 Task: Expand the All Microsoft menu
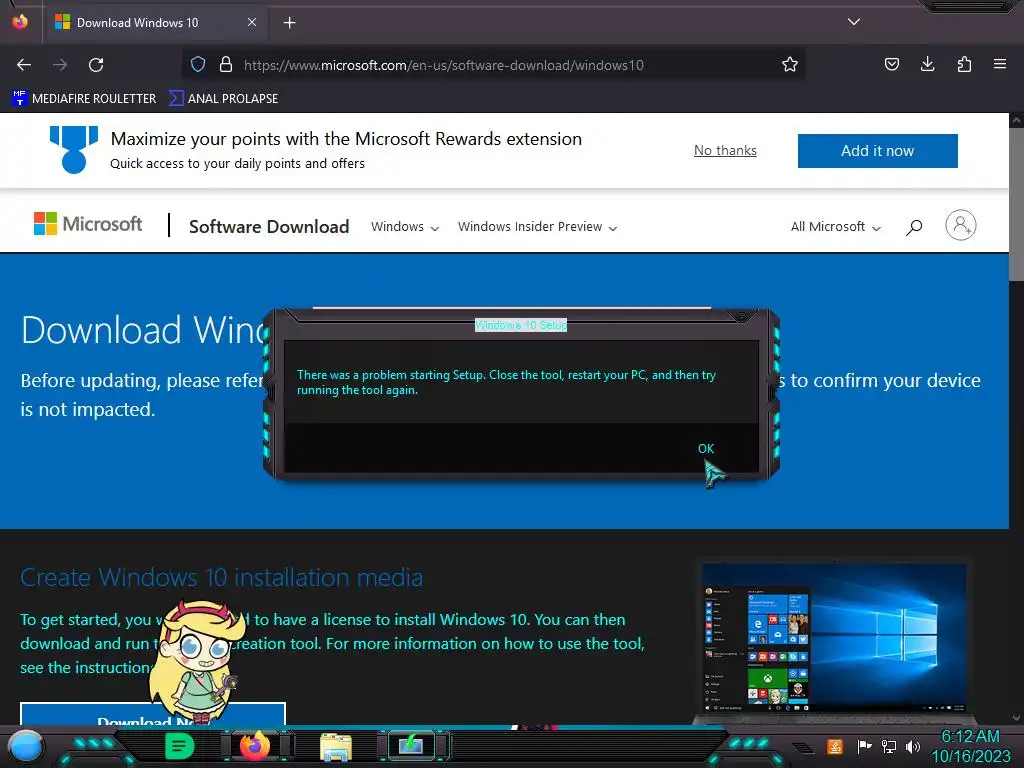tap(836, 227)
